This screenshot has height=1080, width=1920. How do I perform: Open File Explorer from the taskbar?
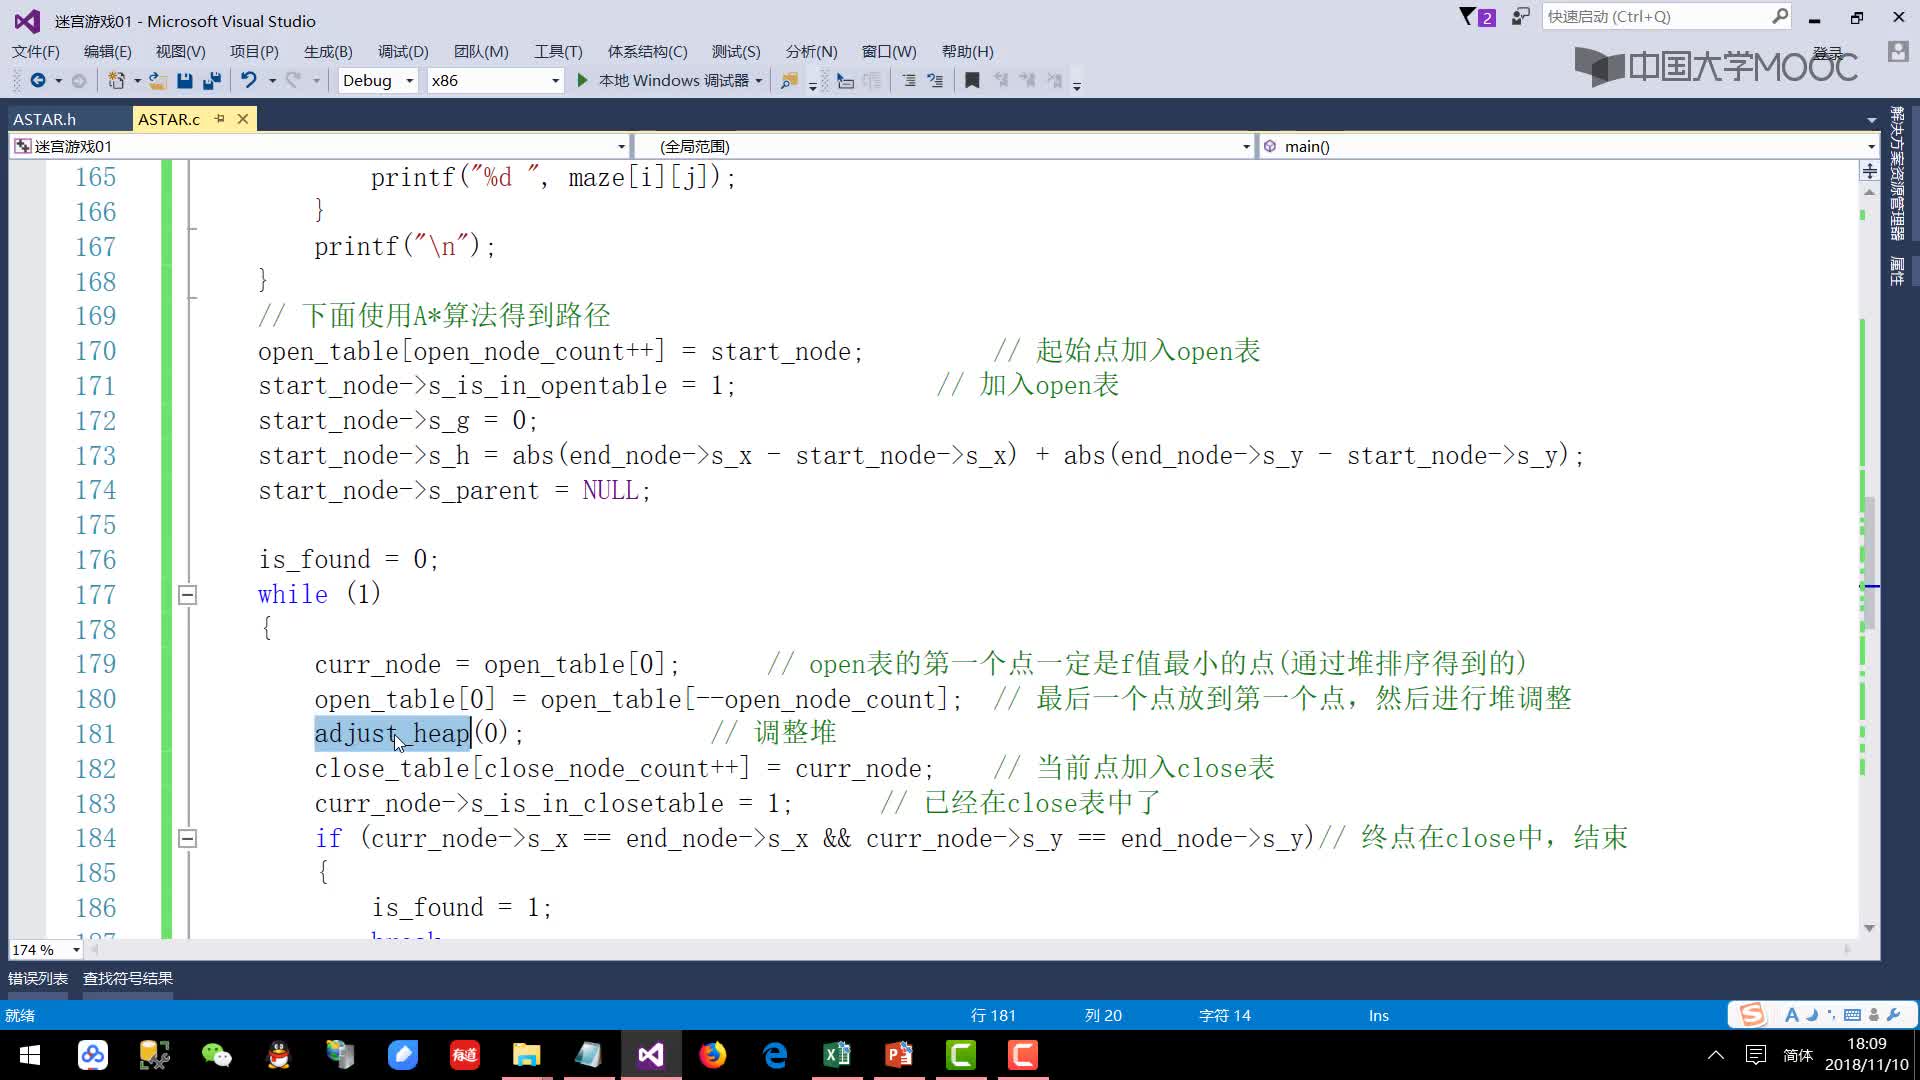tap(526, 1055)
